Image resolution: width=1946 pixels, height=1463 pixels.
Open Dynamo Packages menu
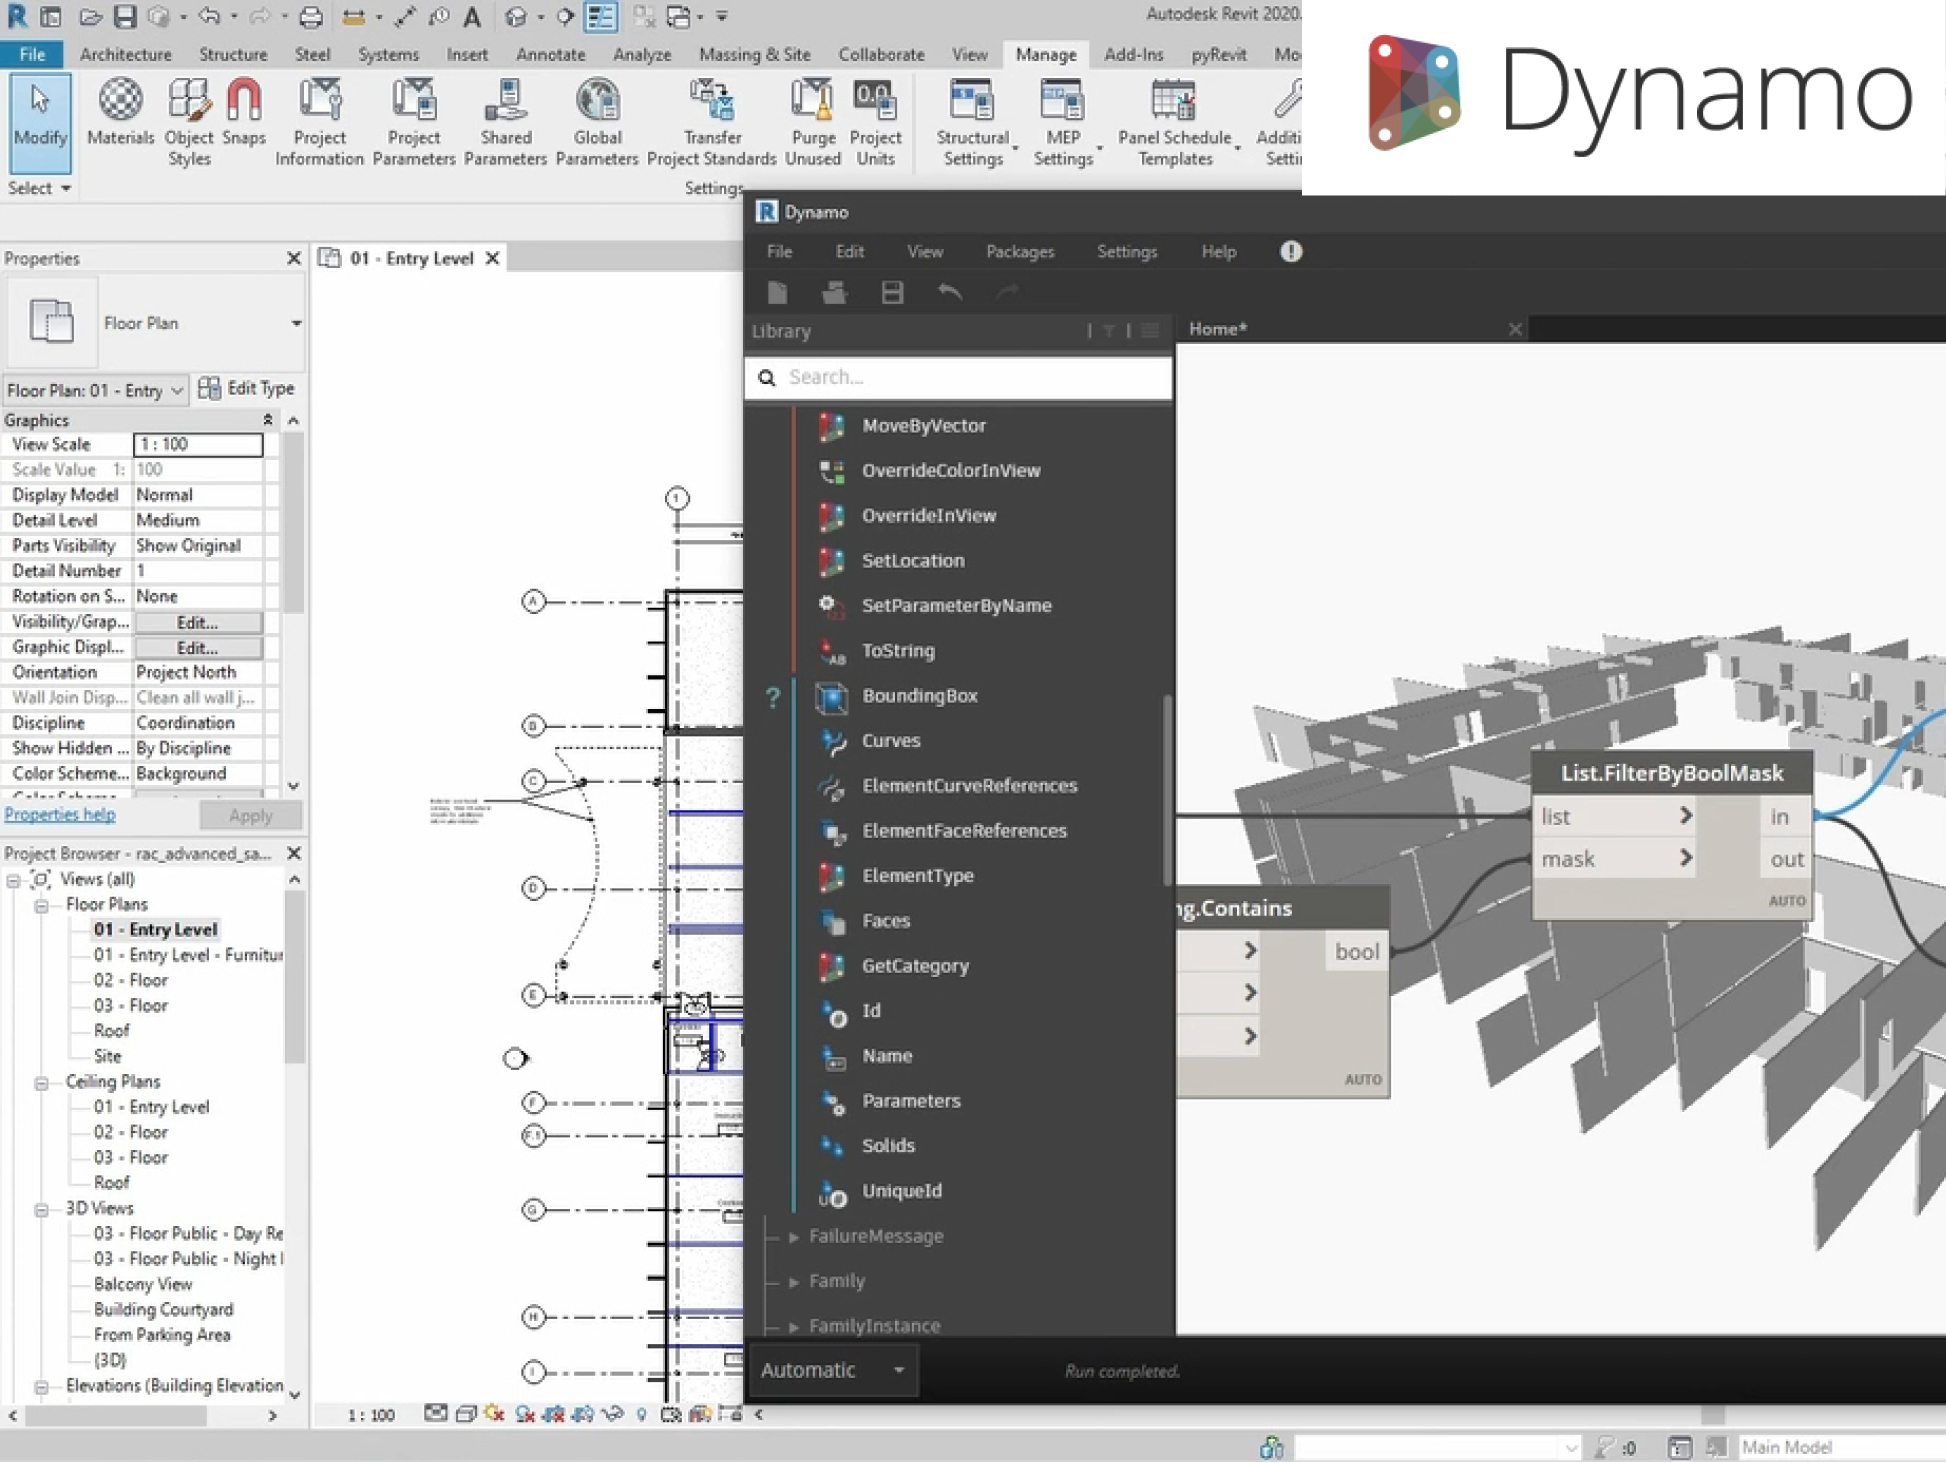point(1020,252)
